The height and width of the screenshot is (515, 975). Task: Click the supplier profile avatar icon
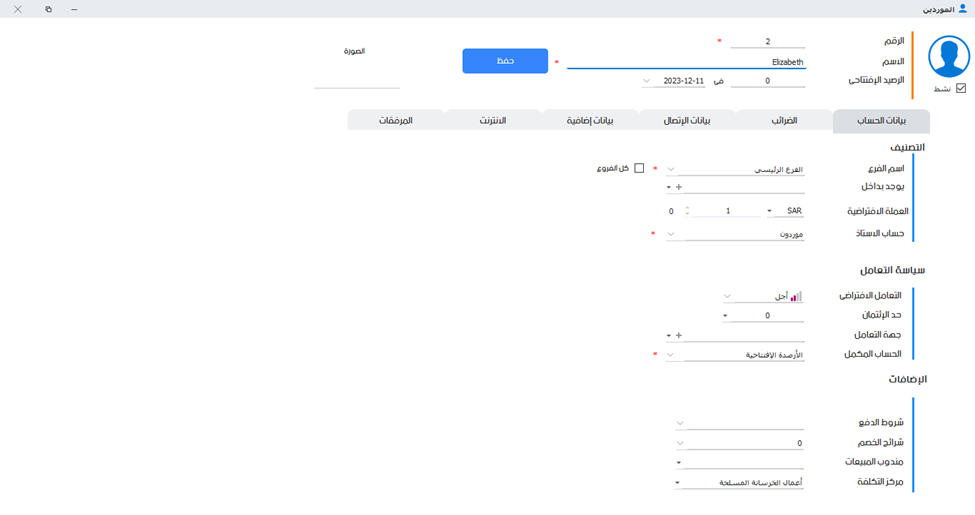click(x=949, y=57)
